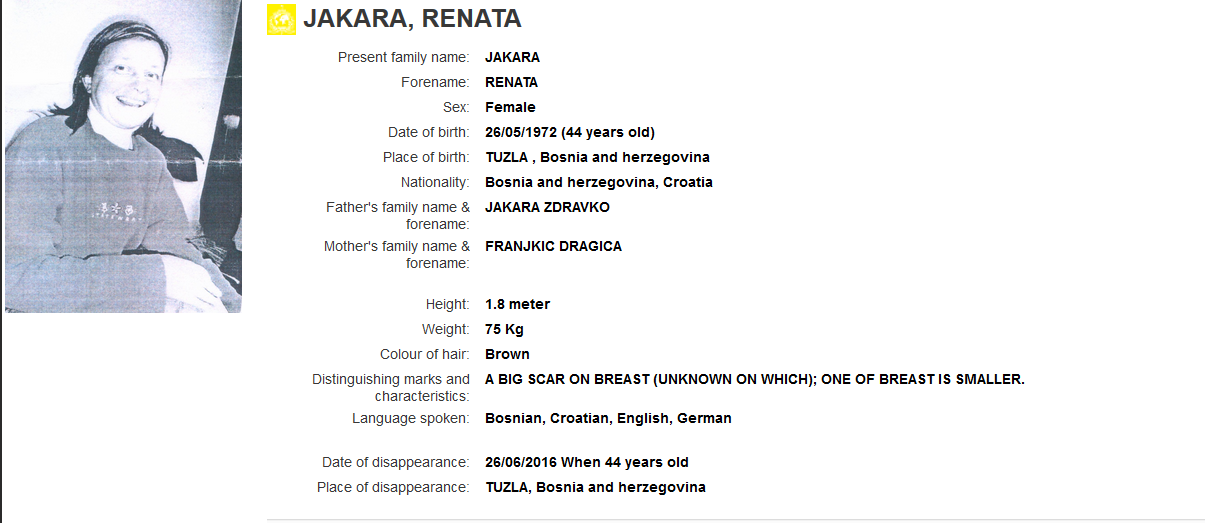Click the height value "1.8 meter"

pyautogui.click(x=517, y=304)
